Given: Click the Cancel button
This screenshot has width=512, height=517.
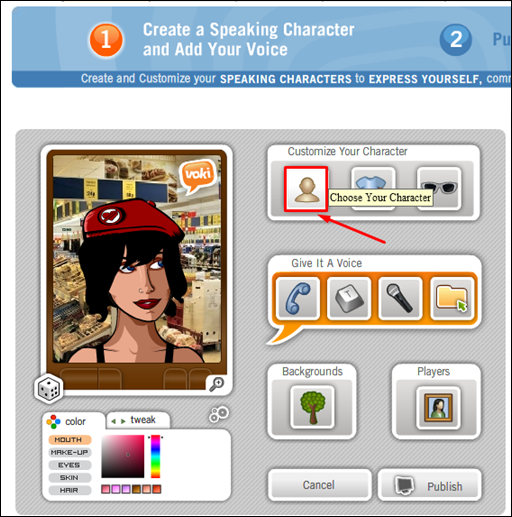Looking at the screenshot, I should (319, 485).
